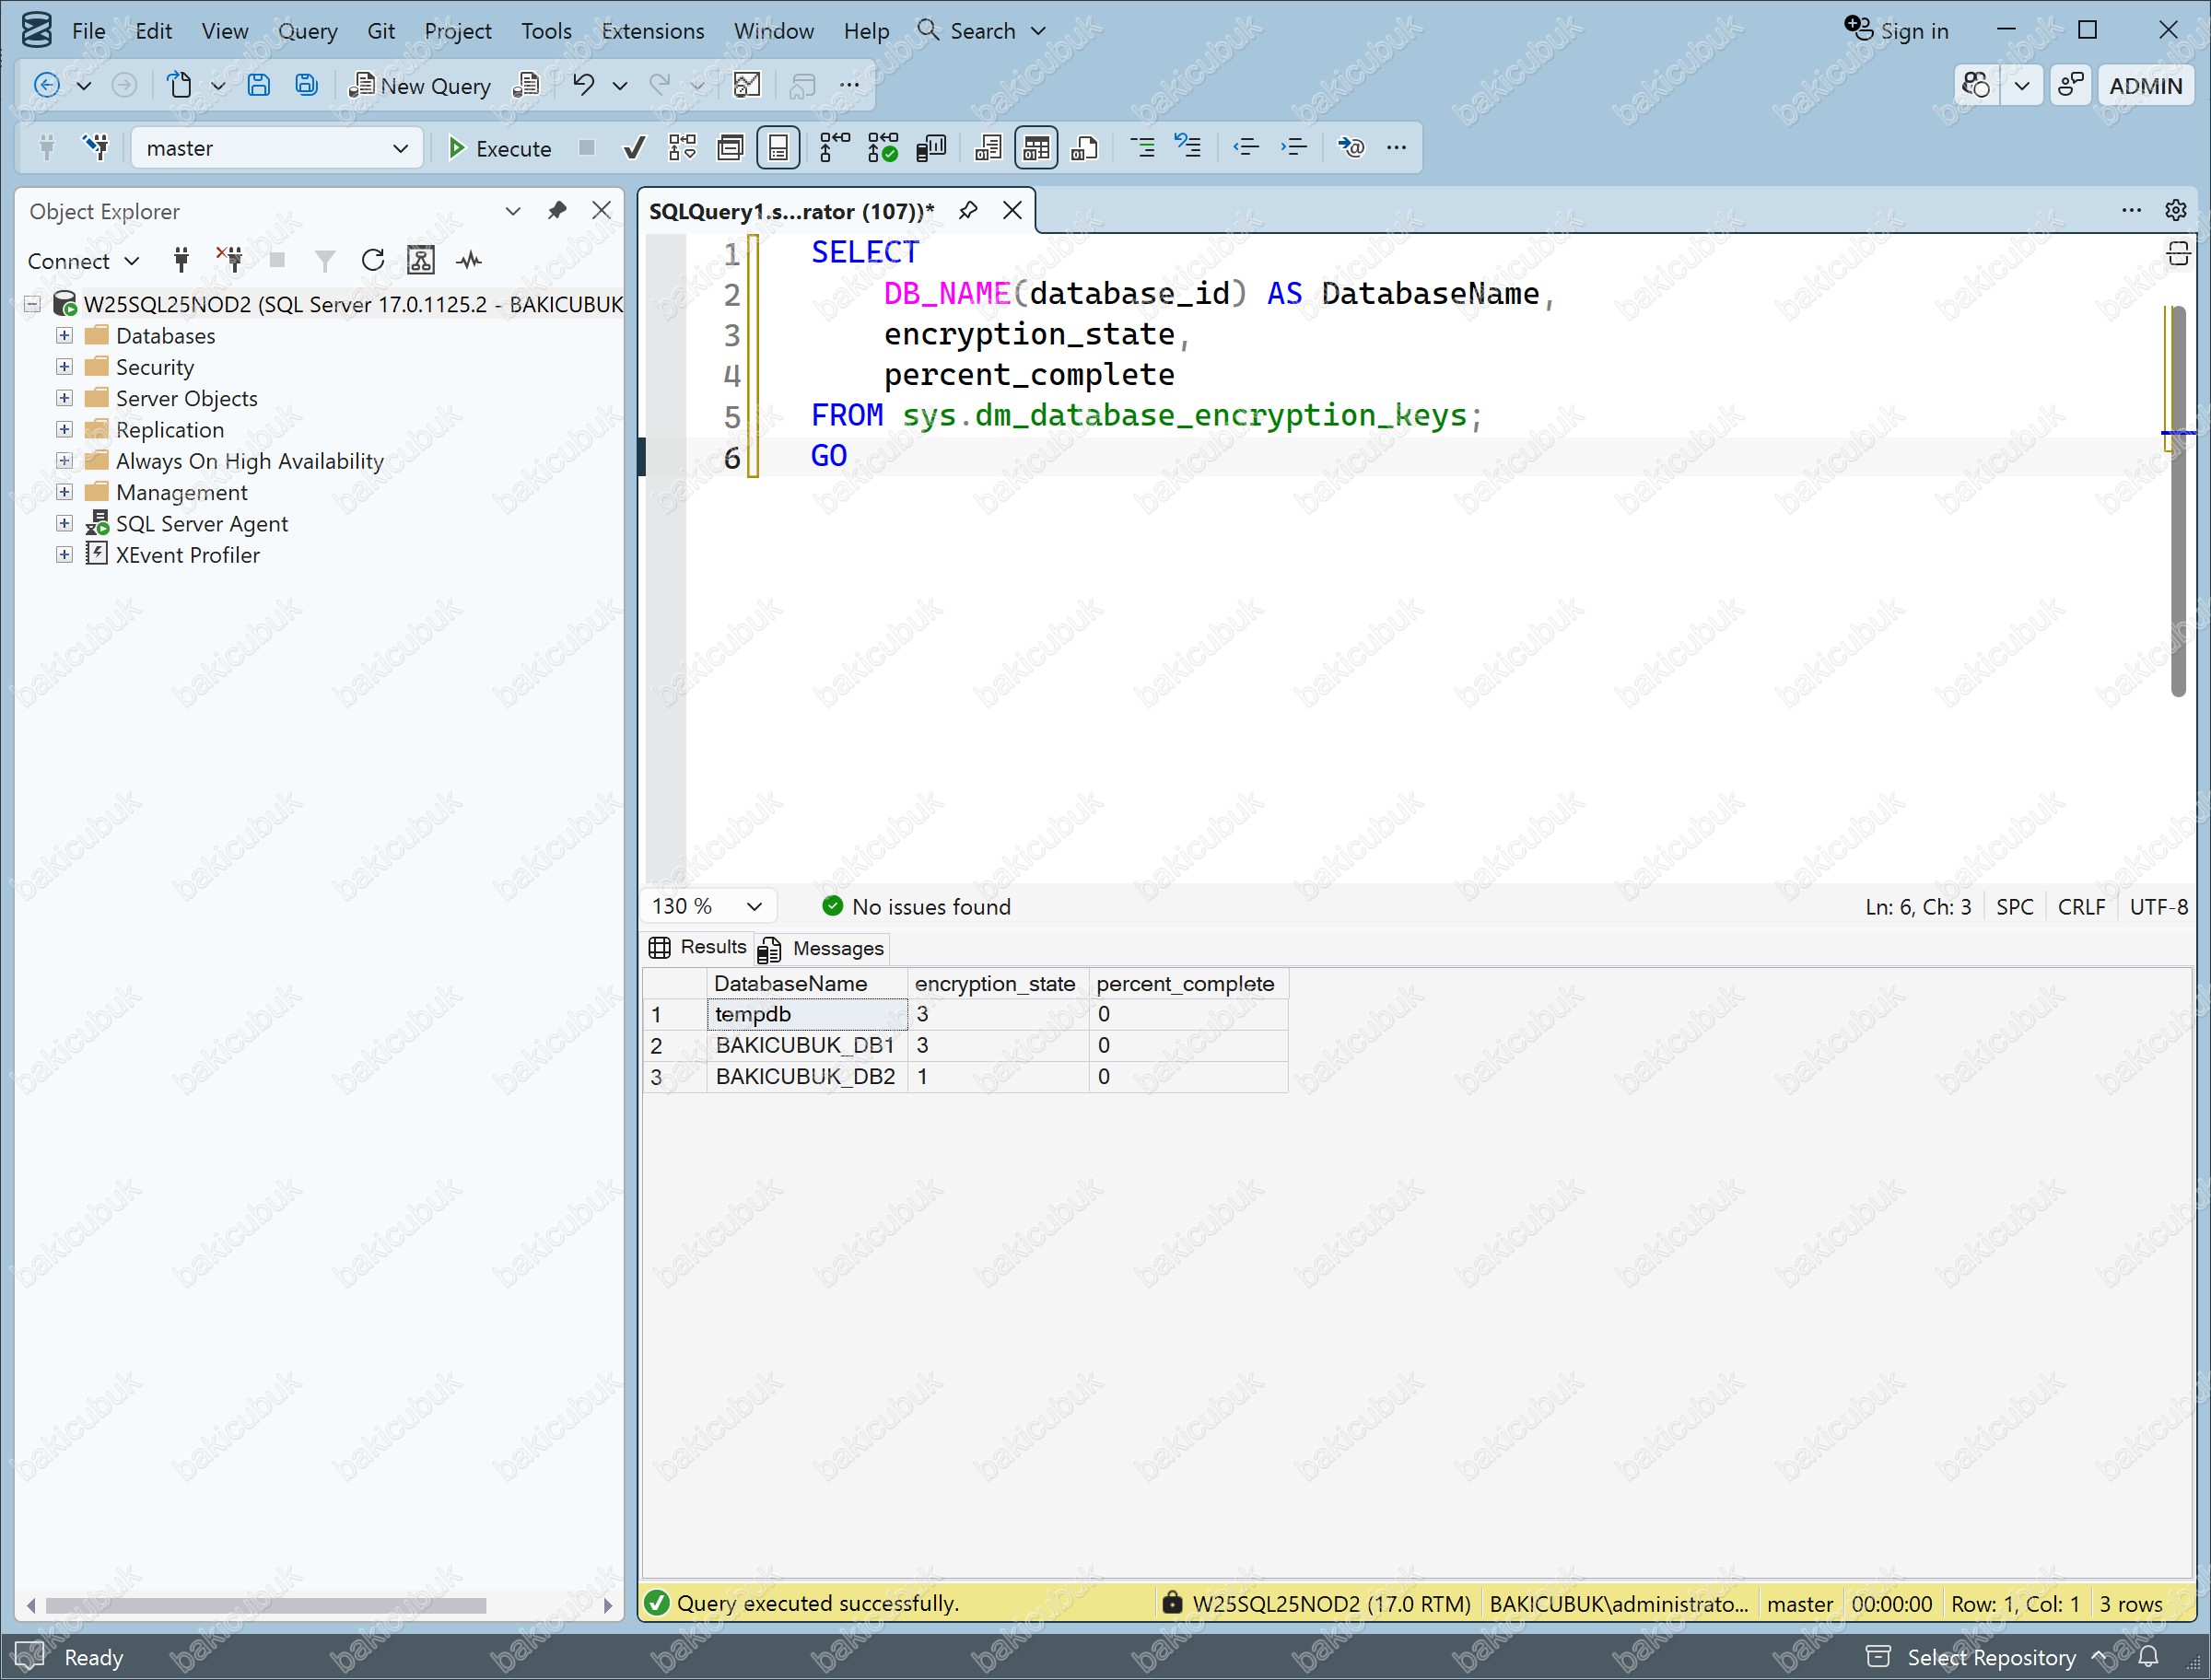Image resolution: width=2211 pixels, height=1680 pixels.
Task: Click Disconnect icon in Object Explorer
Action: [230, 260]
